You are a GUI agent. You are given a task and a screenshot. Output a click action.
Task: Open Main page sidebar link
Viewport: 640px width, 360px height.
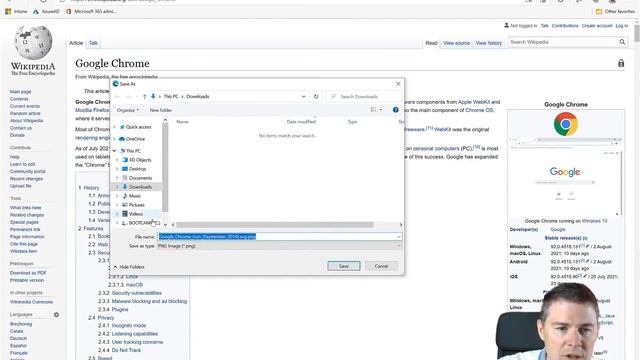(x=20, y=92)
